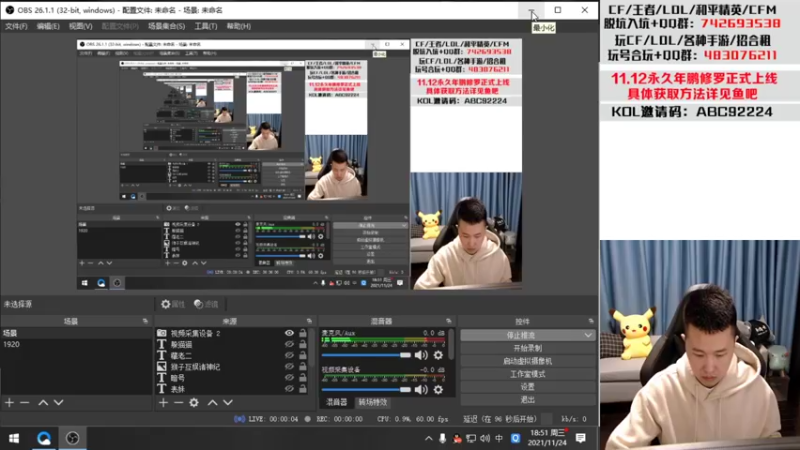Expand the 停止推流 dropdown arrow

(x=588, y=335)
